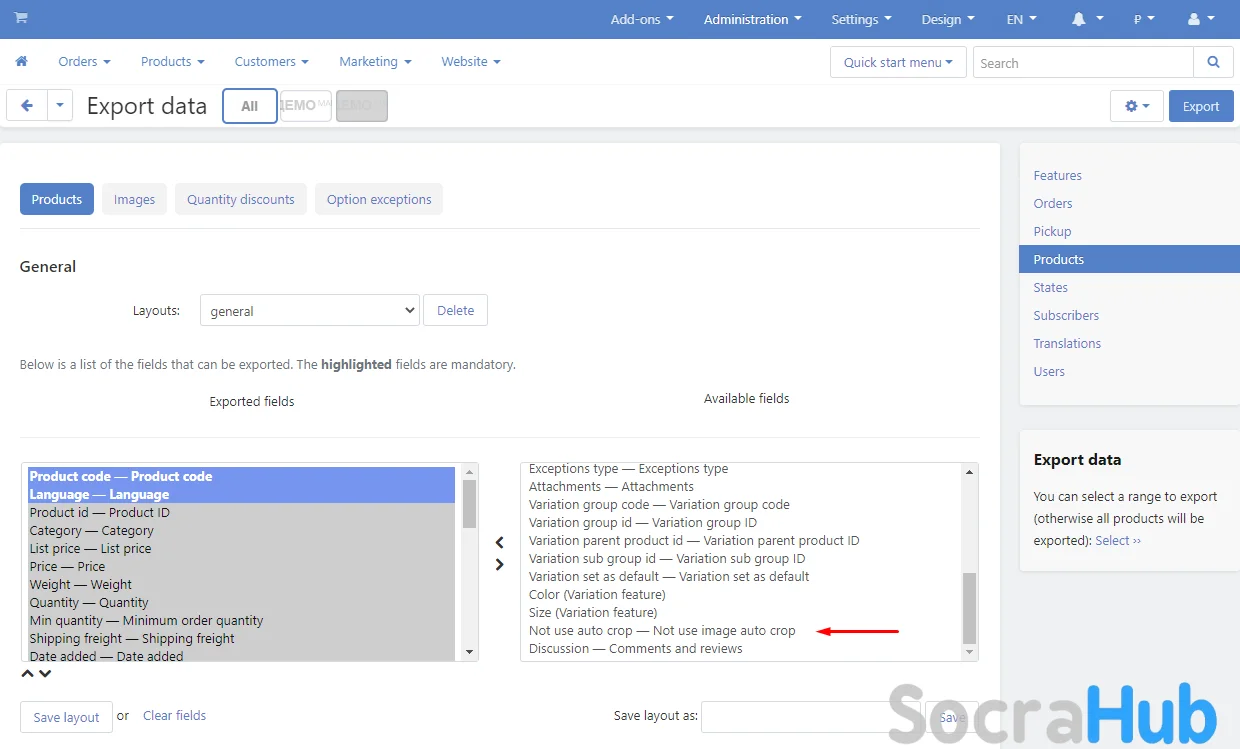Click the search magnifier icon
The image size is (1240, 749).
pos(1213,62)
